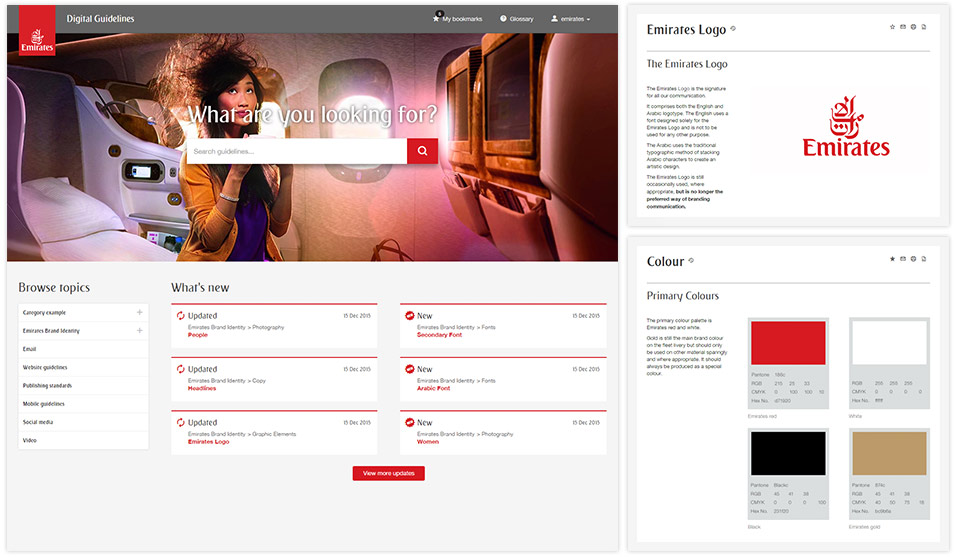The width and height of the screenshot is (960, 557).
Task: Click New badge icon on Arabic Font card
Action: click(x=410, y=369)
